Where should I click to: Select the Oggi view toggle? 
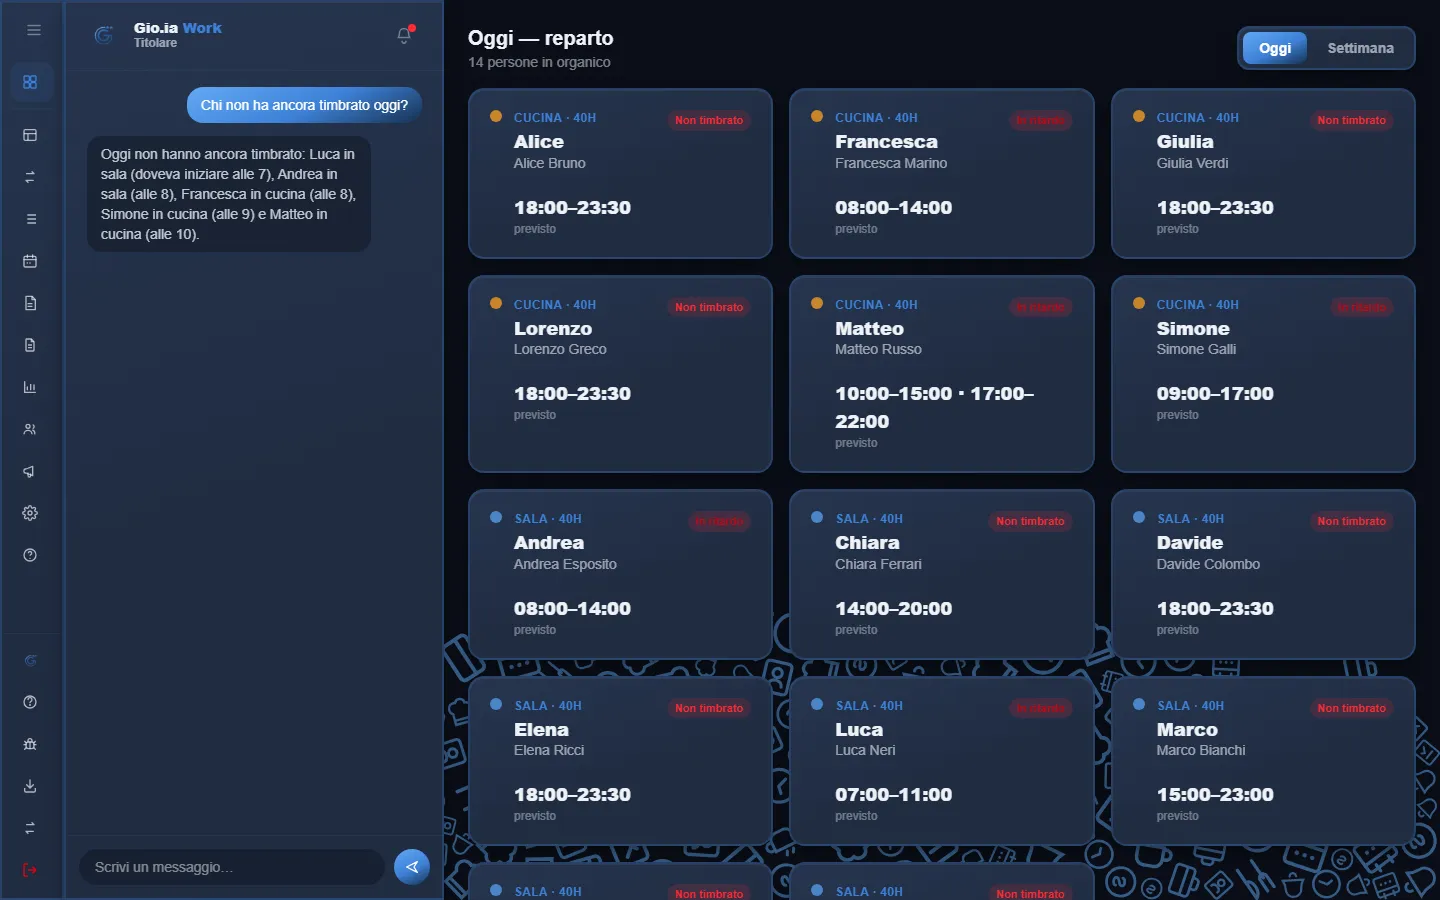click(x=1274, y=48)
